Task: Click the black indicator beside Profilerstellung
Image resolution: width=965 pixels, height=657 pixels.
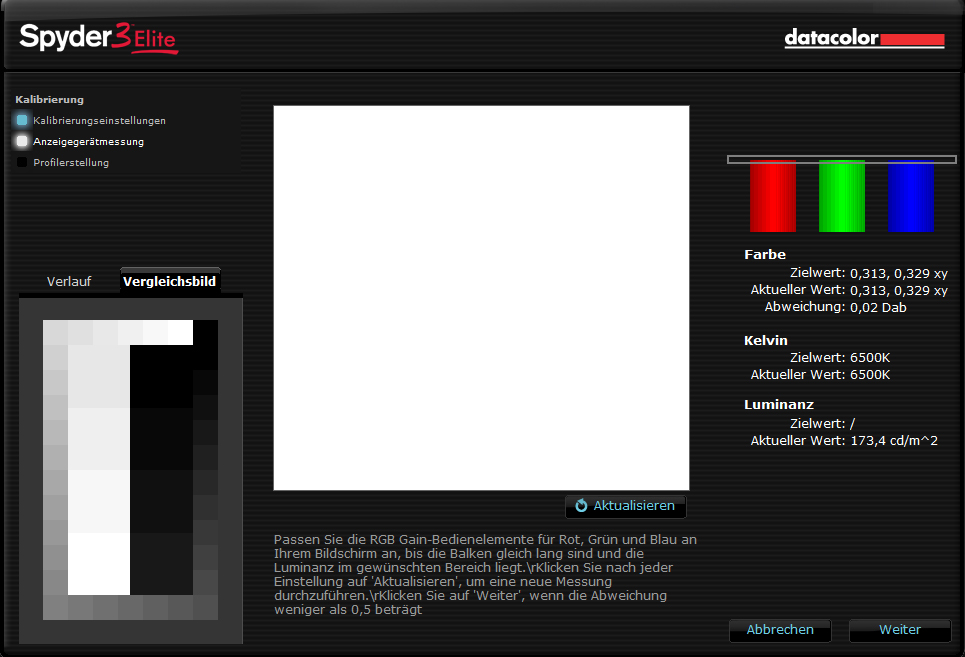Action: click(22, 162)
